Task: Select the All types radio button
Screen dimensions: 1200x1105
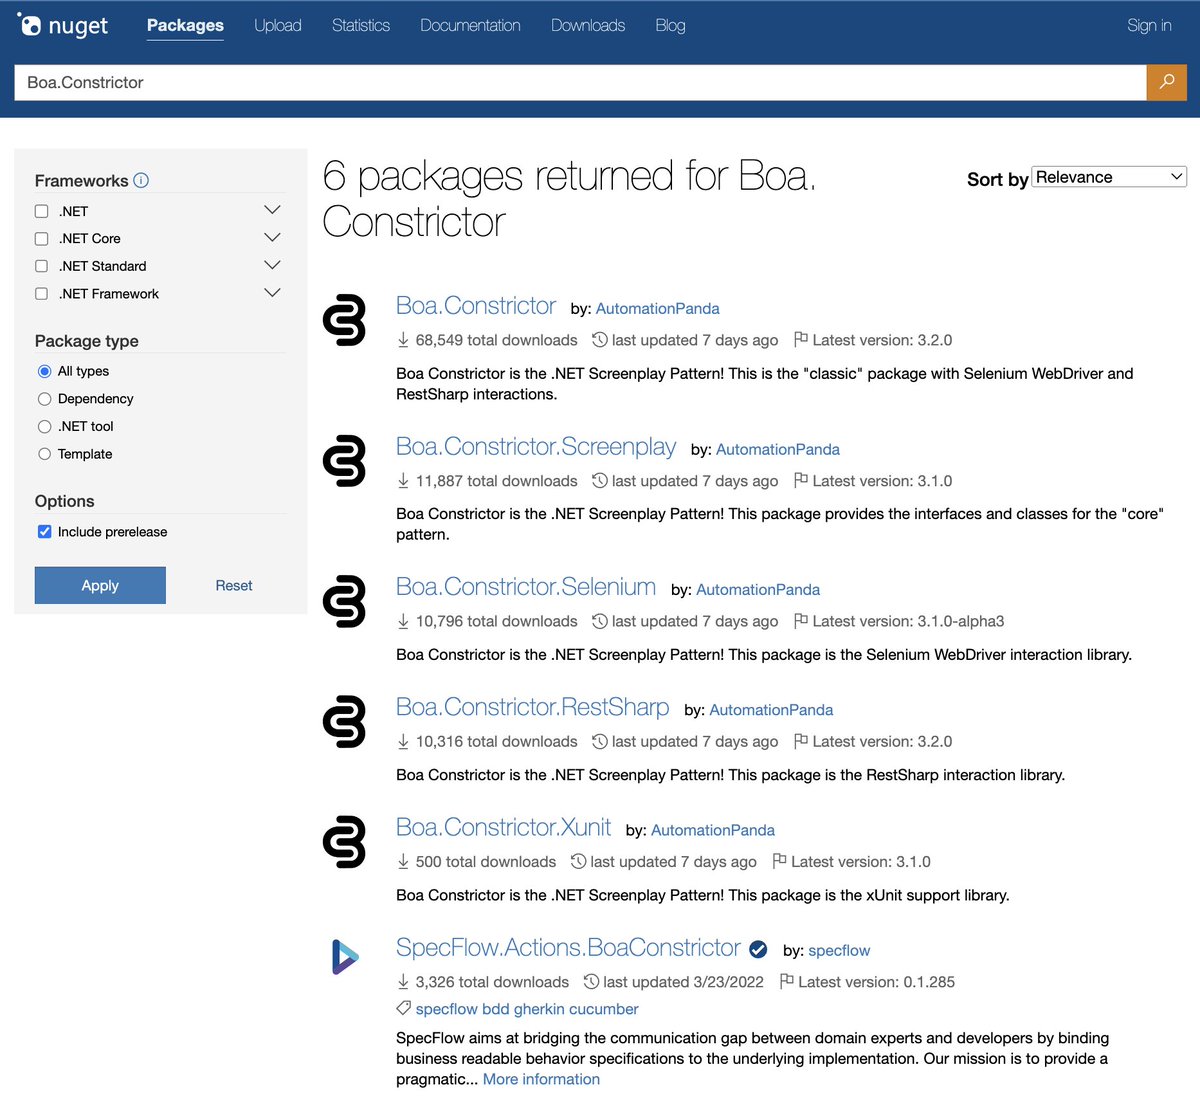Action: coord(44,371)
